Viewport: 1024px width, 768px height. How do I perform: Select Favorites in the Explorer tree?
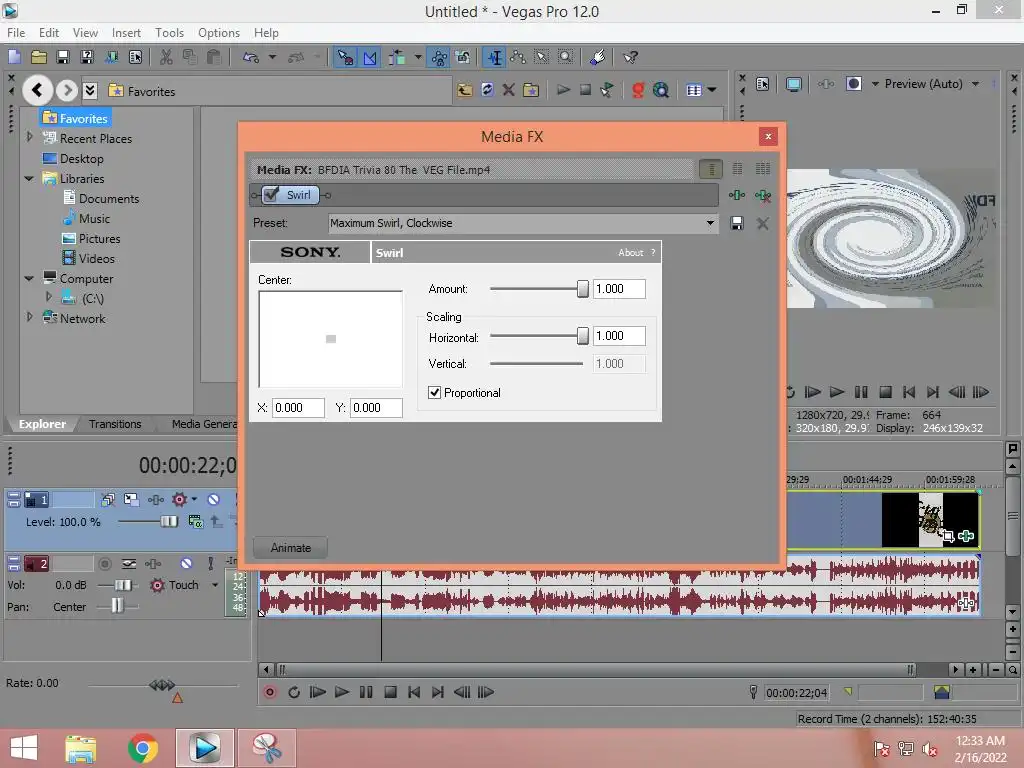pyautogui.click(x=75, y=118)
